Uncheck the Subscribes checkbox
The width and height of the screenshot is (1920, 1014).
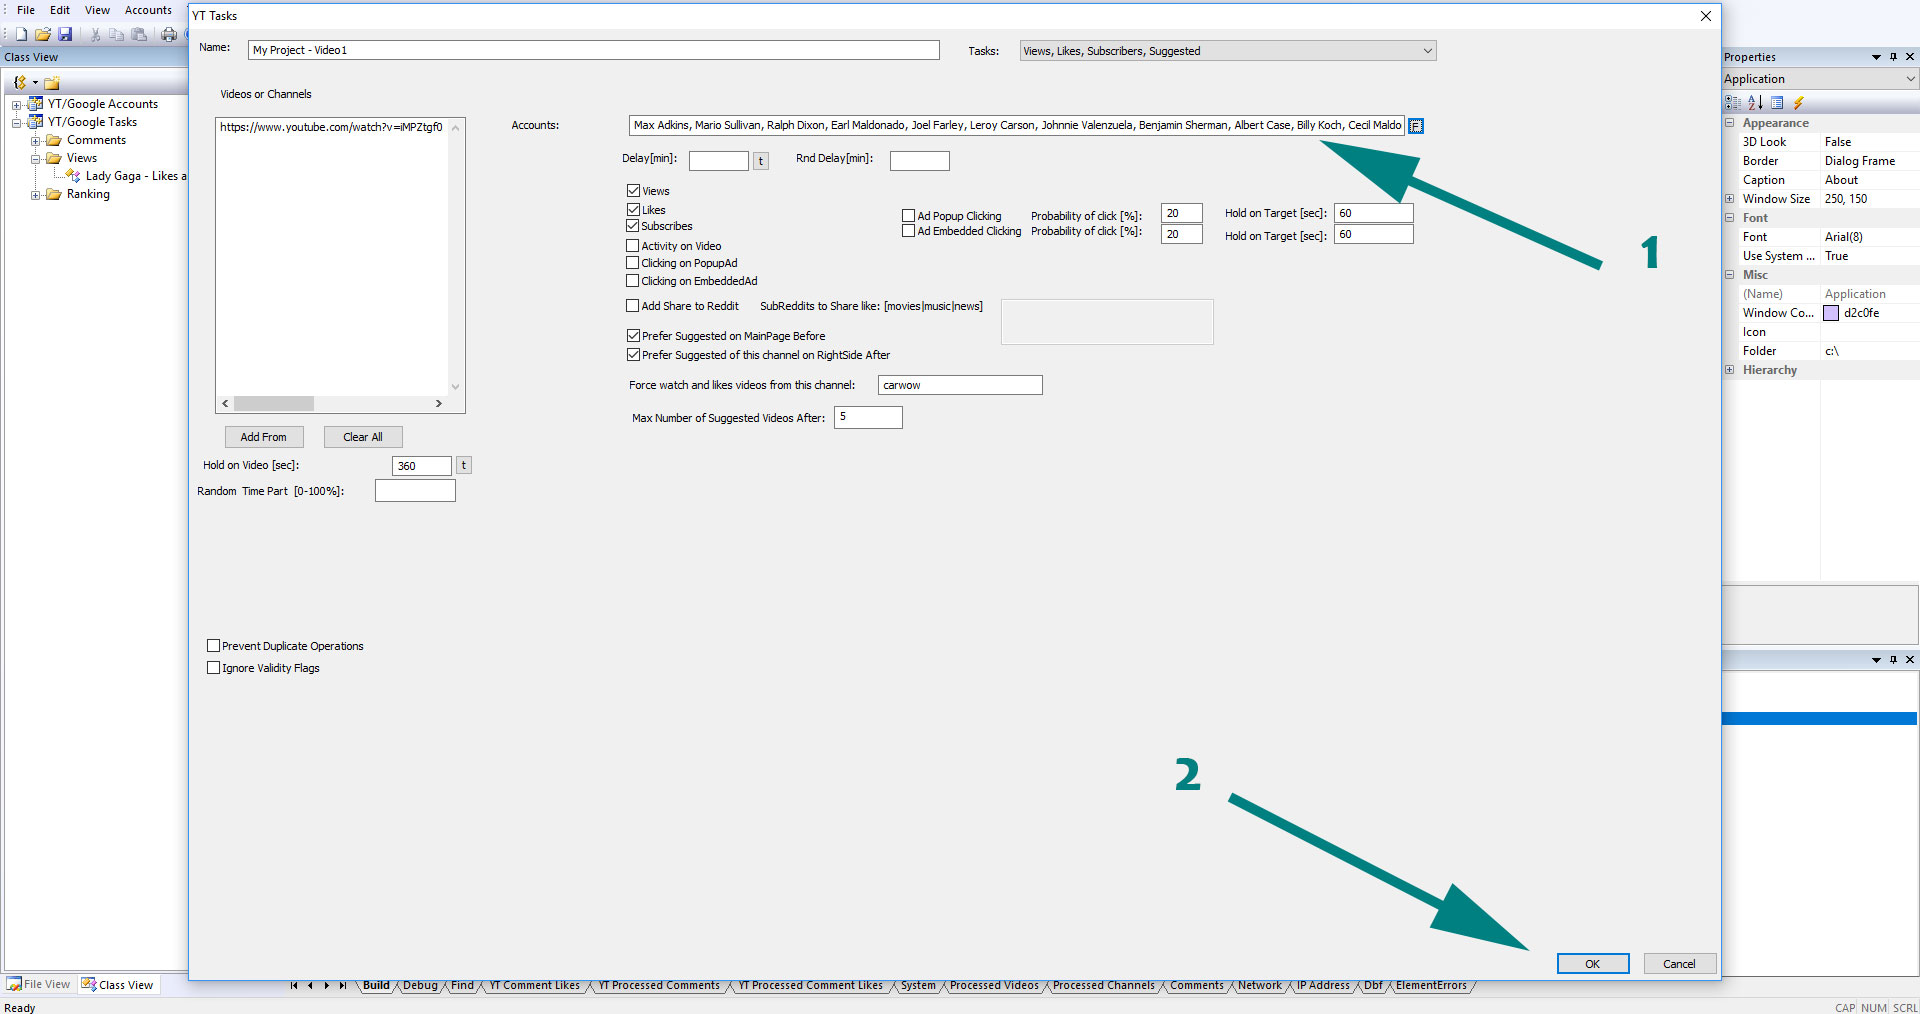coord(633,226)
